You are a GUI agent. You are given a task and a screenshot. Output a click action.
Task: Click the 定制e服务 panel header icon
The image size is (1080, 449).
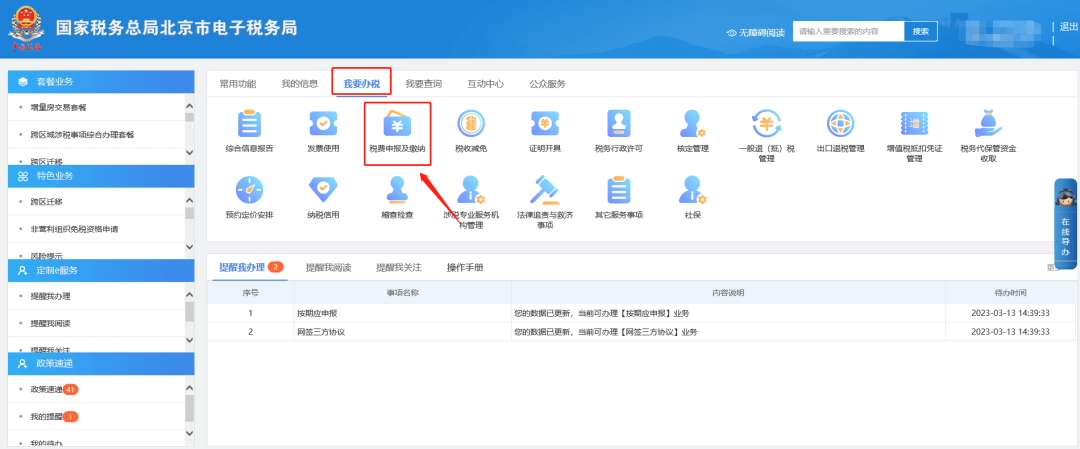tap(23, 270)
